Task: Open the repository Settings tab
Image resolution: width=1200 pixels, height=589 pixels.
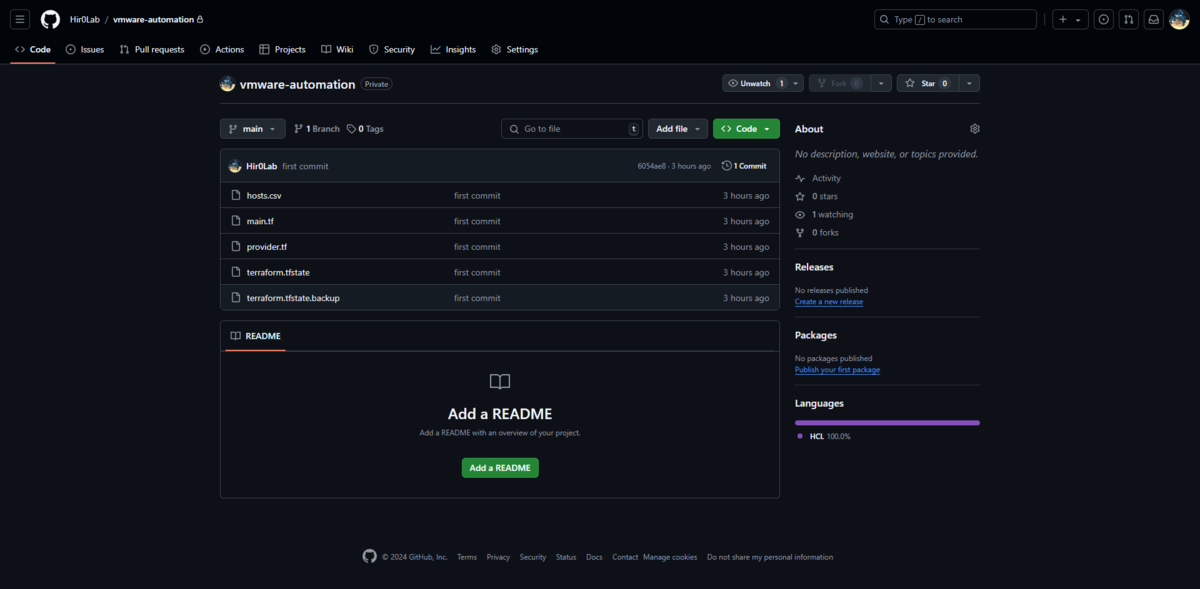Action: tap(515, 49)
